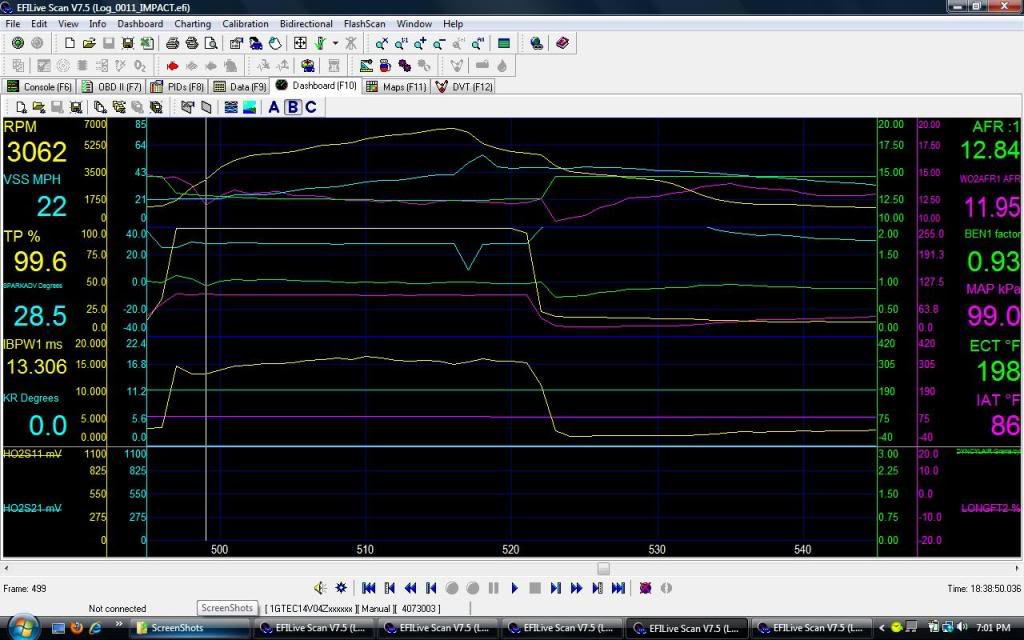Open print preview with the magnifier-page icon
This screenshot has height=640, width=1024.
coord(211,43)
